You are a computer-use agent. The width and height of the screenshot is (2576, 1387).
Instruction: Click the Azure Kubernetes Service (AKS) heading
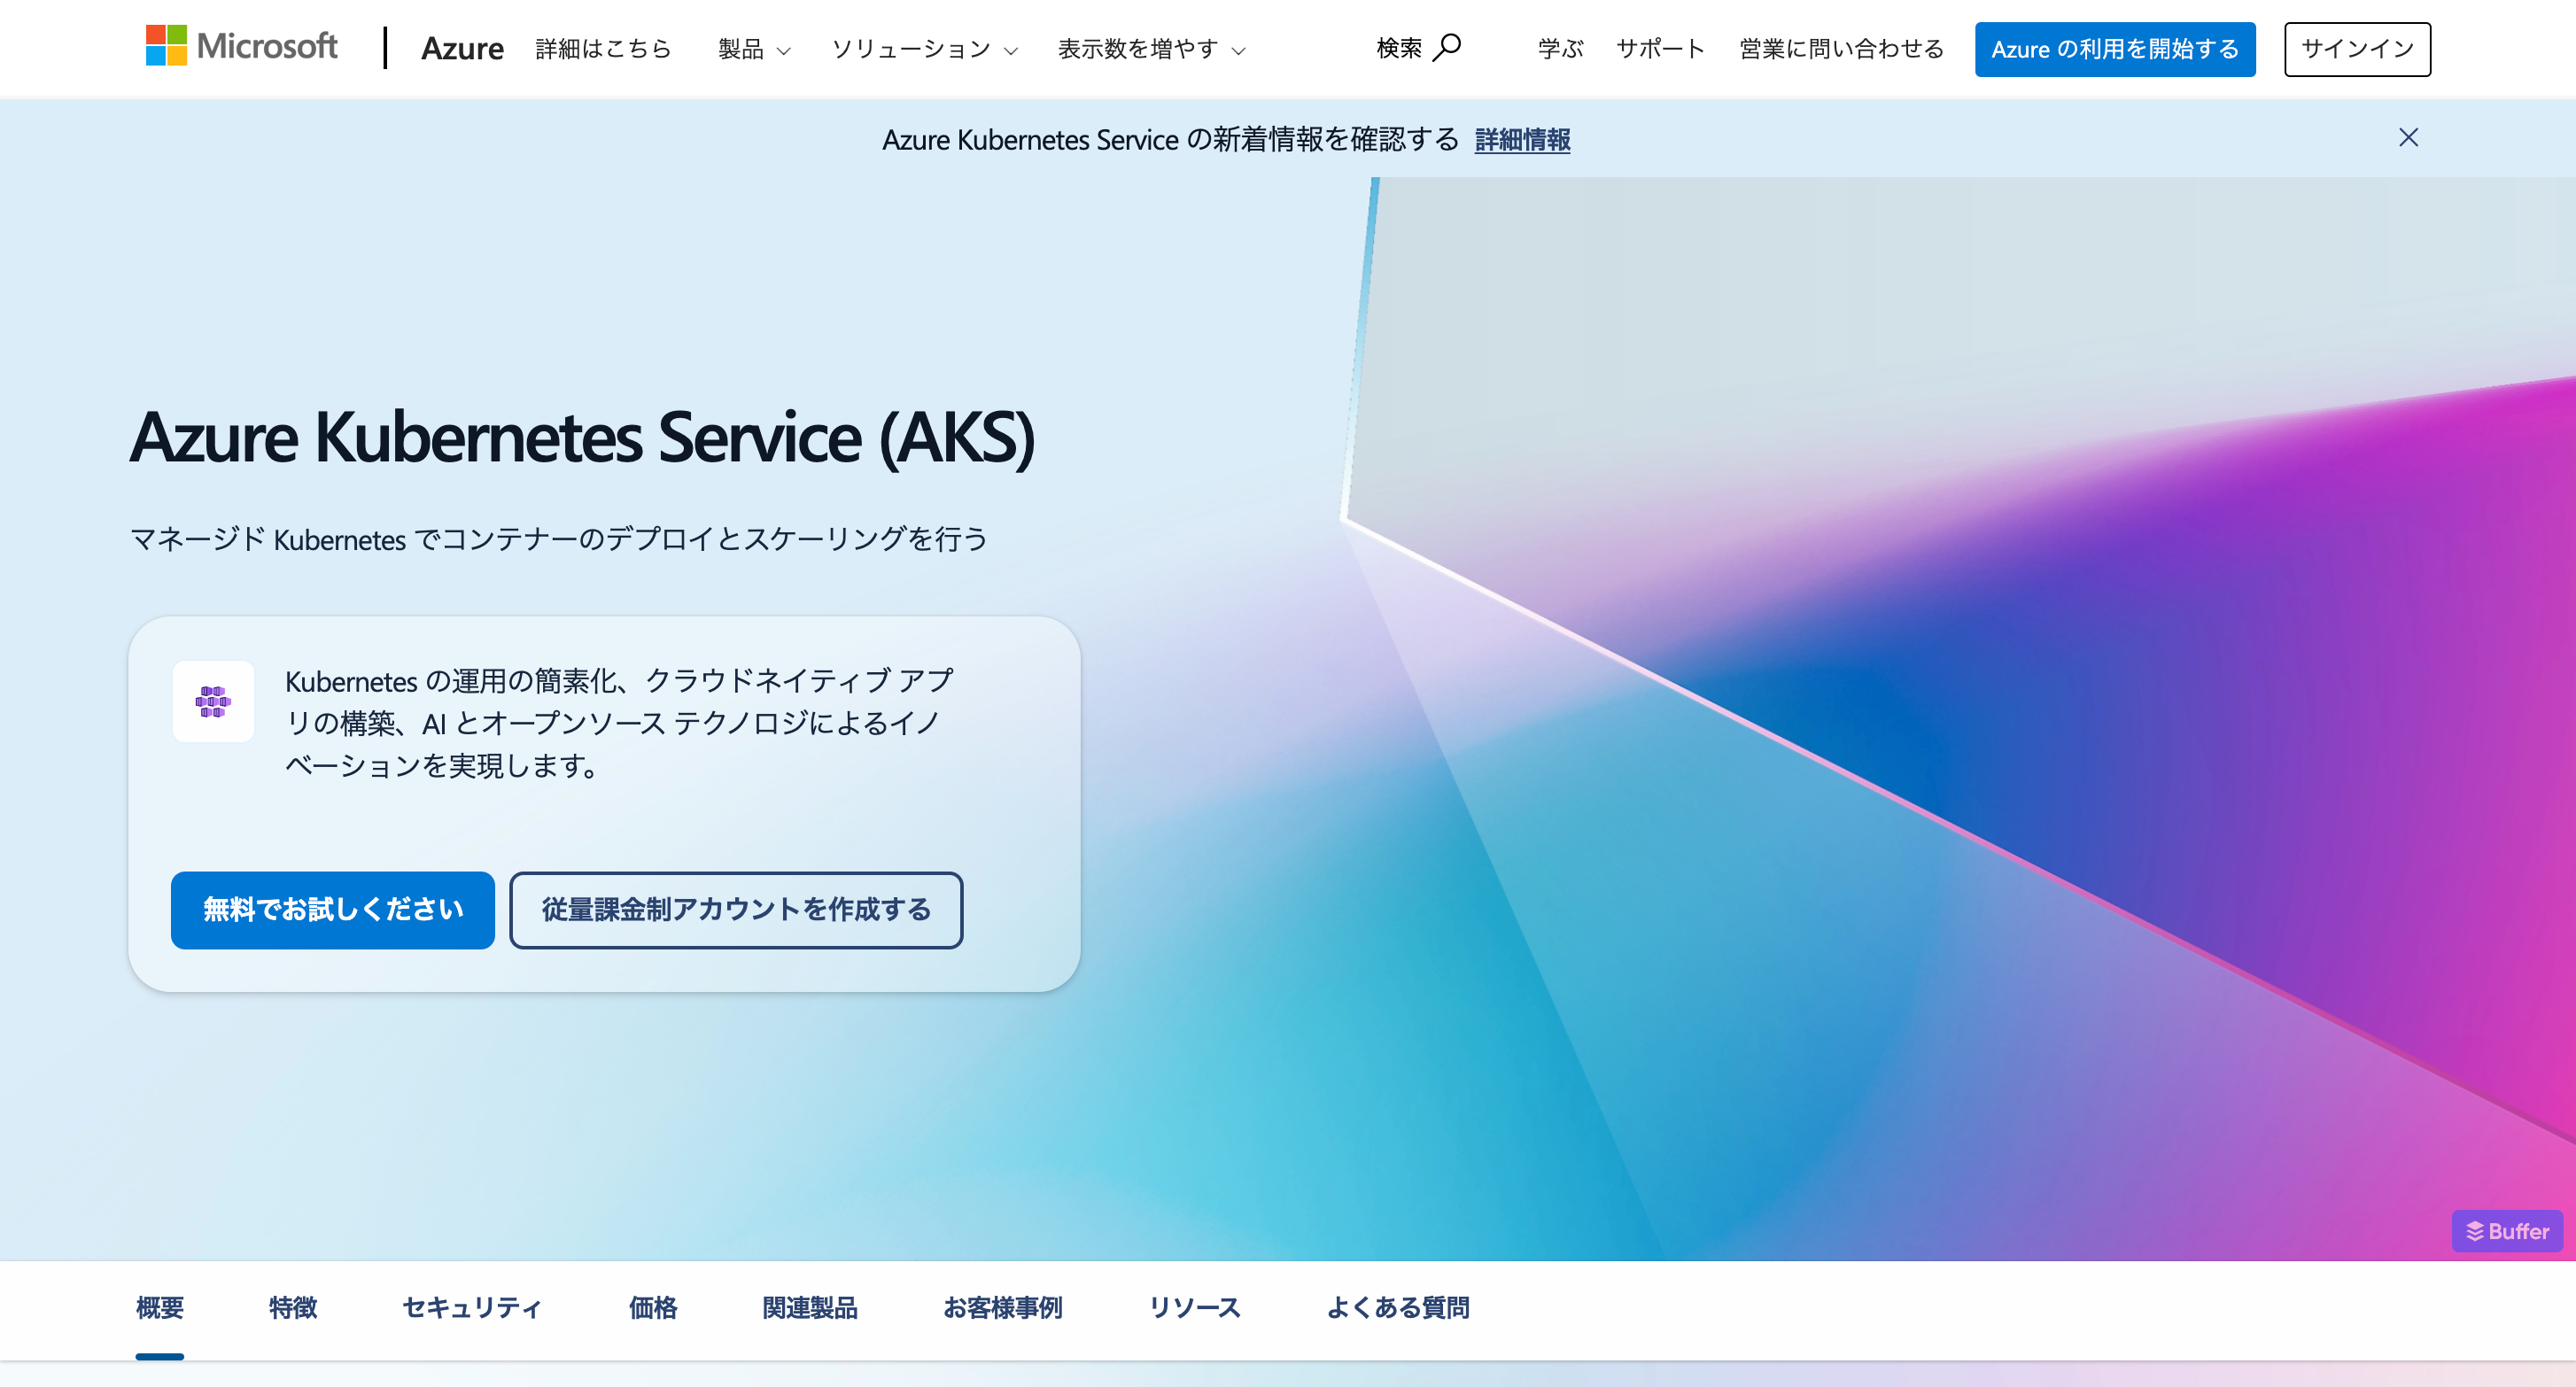point(583,438)
